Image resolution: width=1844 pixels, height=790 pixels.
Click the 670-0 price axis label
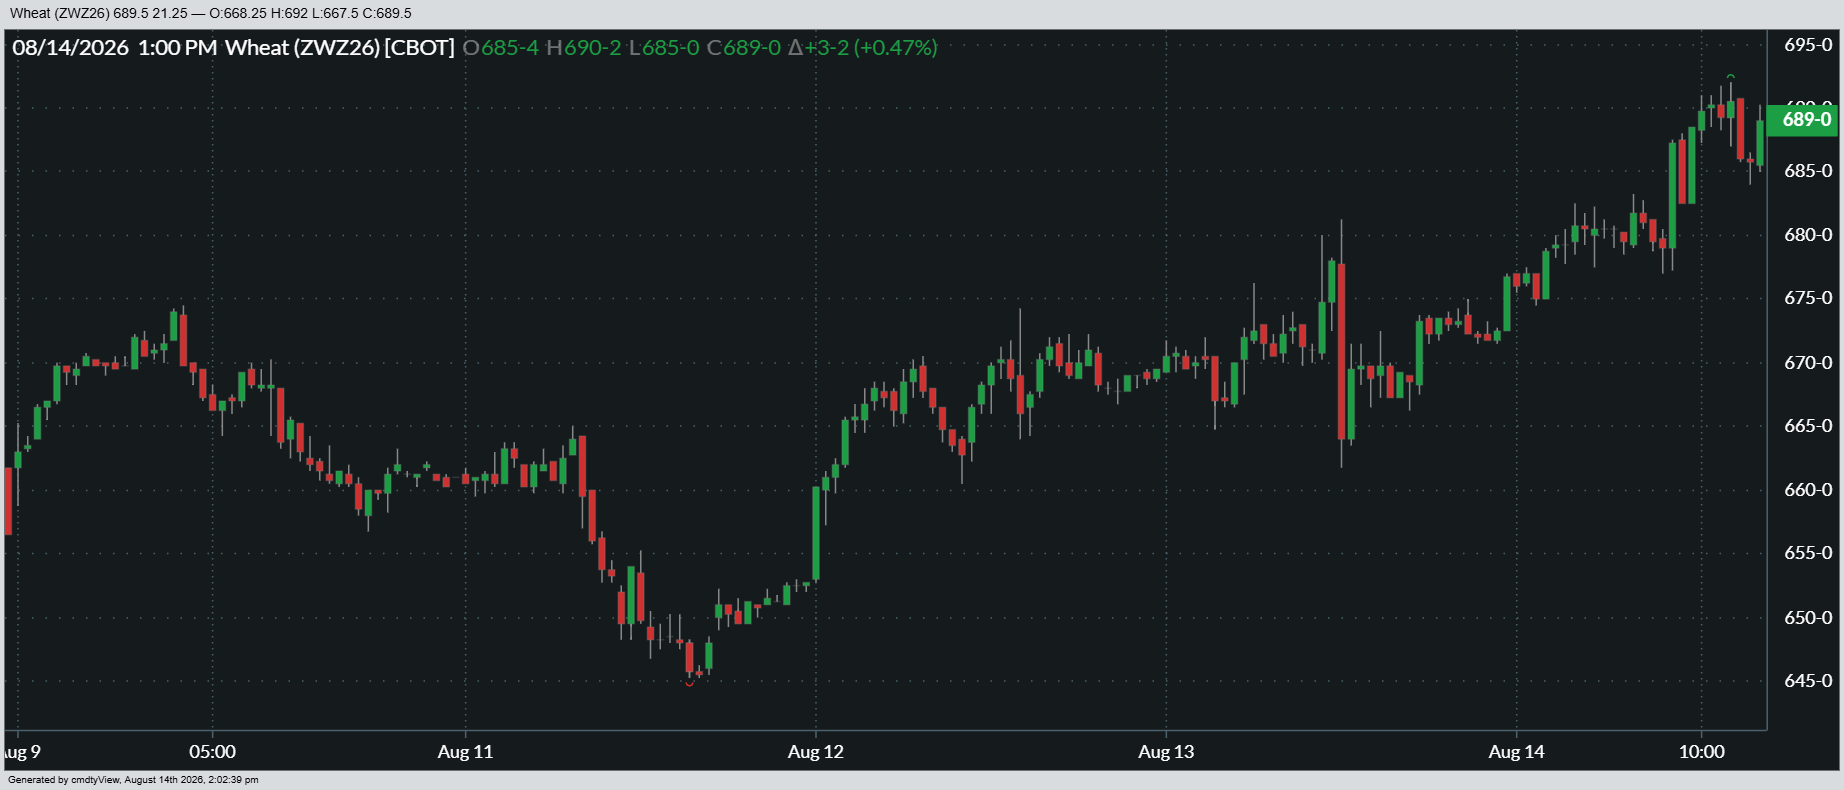(1808, 363)
